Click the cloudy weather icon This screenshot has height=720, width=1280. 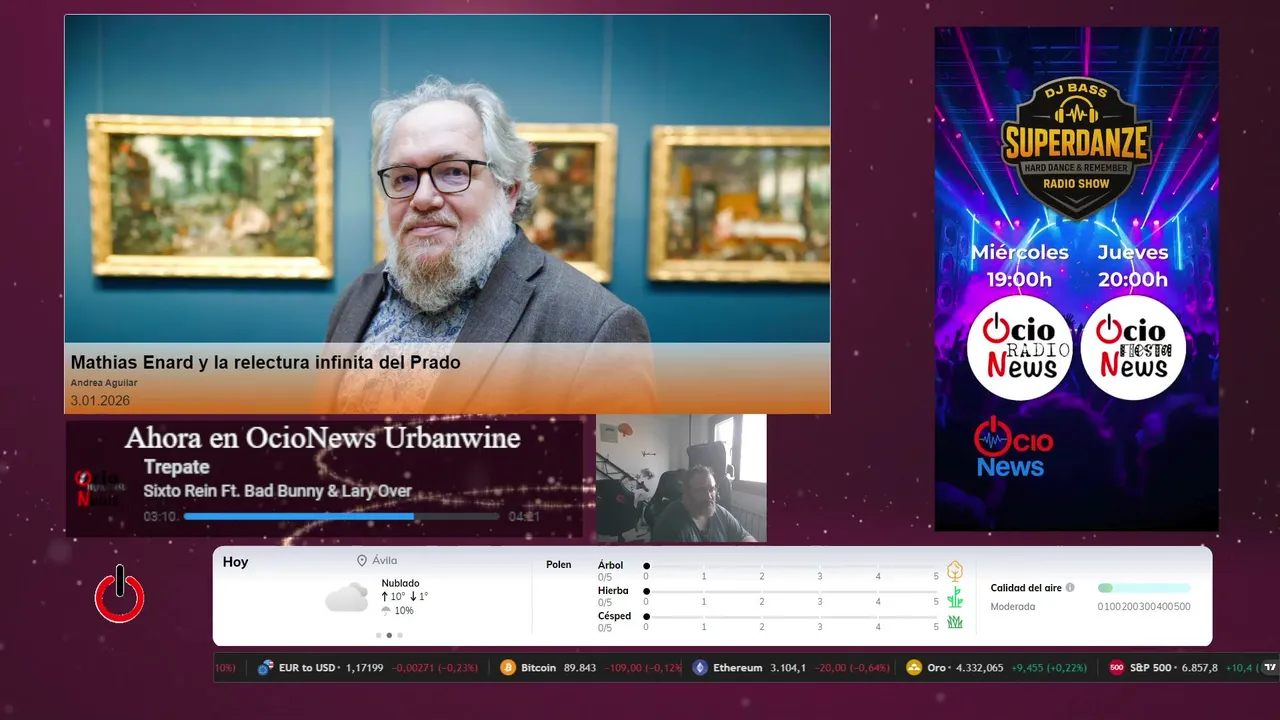click(x=346, y=598)
